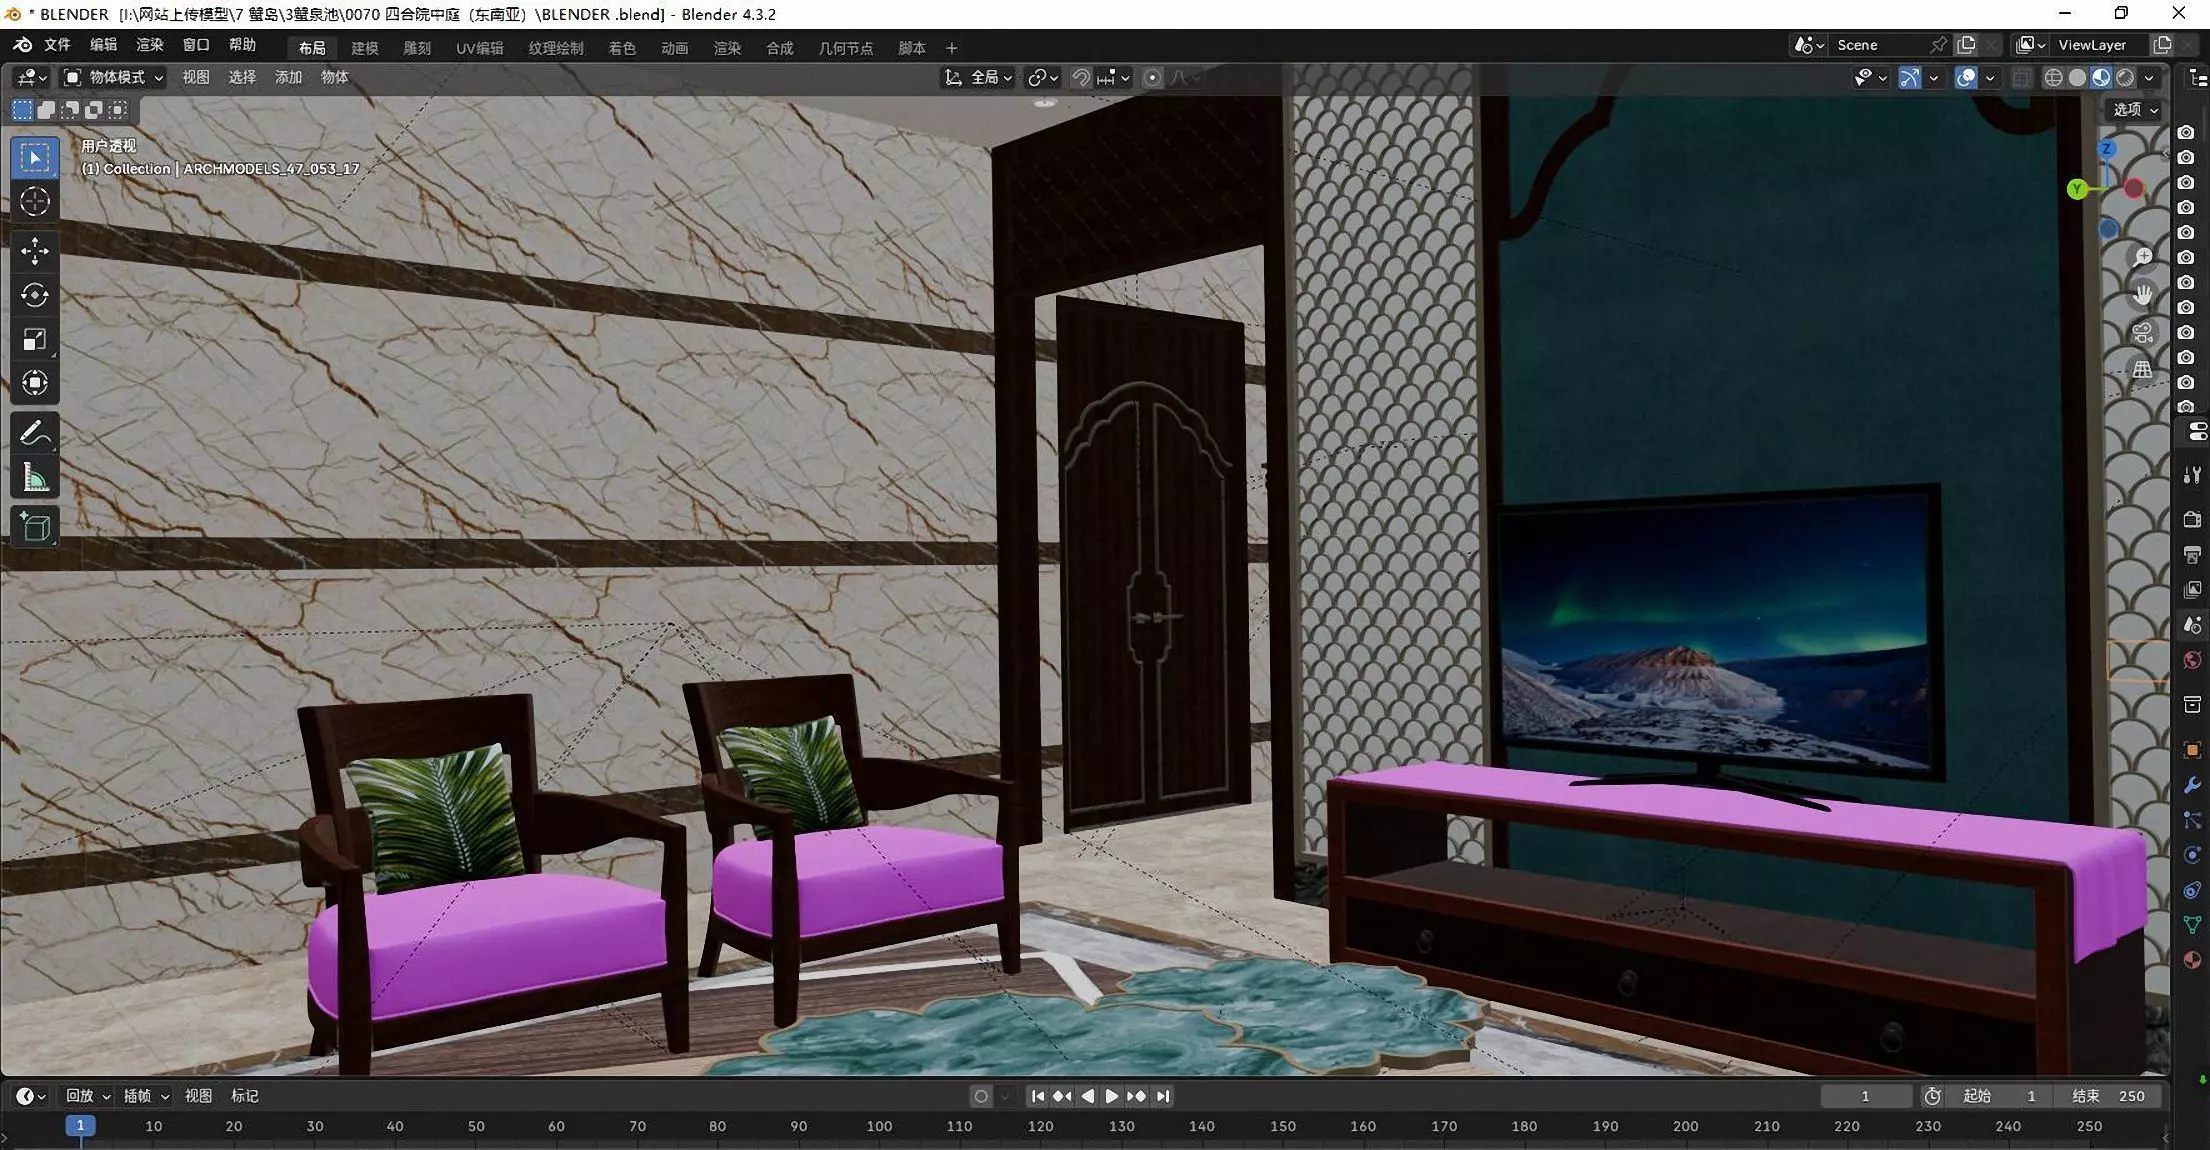
Task: Click the play animation button
Action: (1112, 1096)
